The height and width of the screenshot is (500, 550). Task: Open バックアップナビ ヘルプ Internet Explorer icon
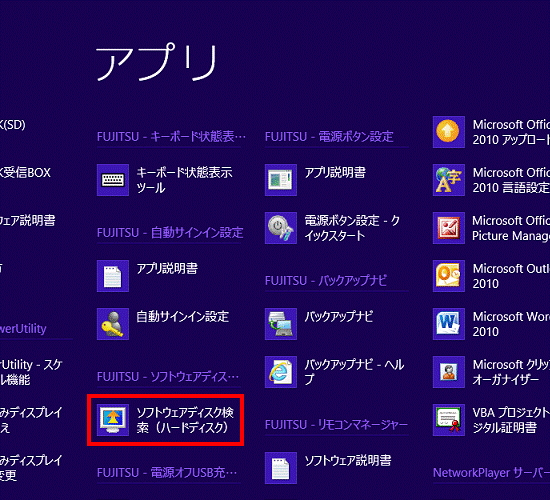[x=281, y=372]
